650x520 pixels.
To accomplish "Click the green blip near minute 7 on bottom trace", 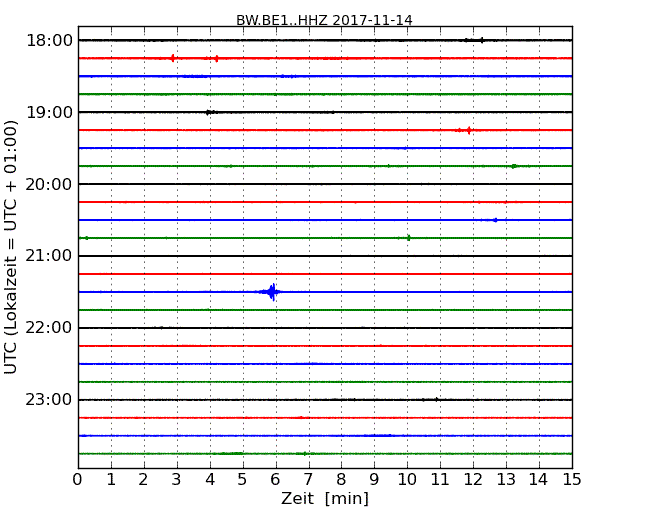I will click(305, 454).
